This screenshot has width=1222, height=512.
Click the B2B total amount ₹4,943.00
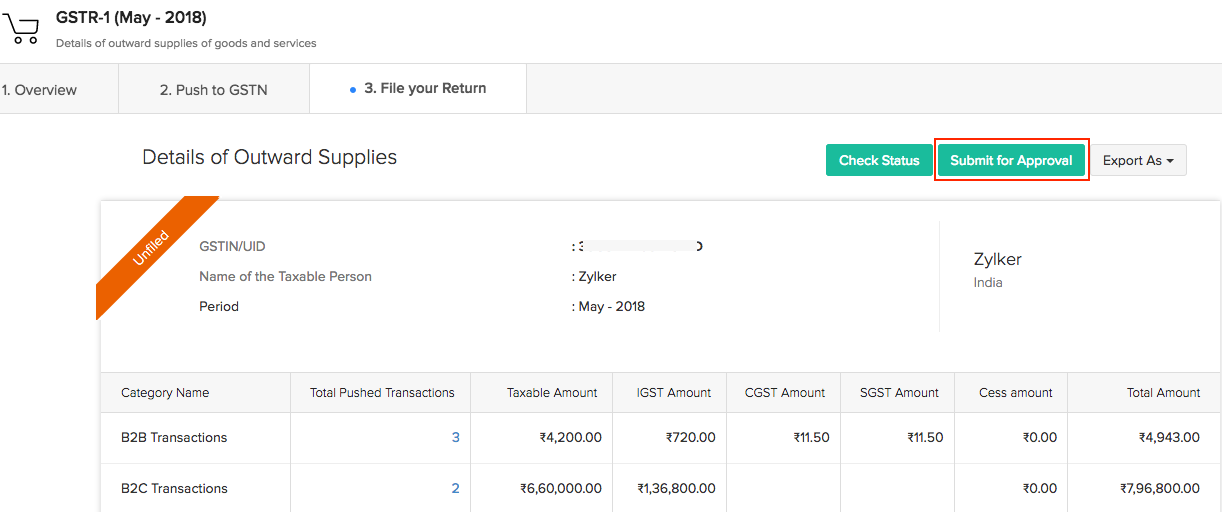tap(1169, 438)
